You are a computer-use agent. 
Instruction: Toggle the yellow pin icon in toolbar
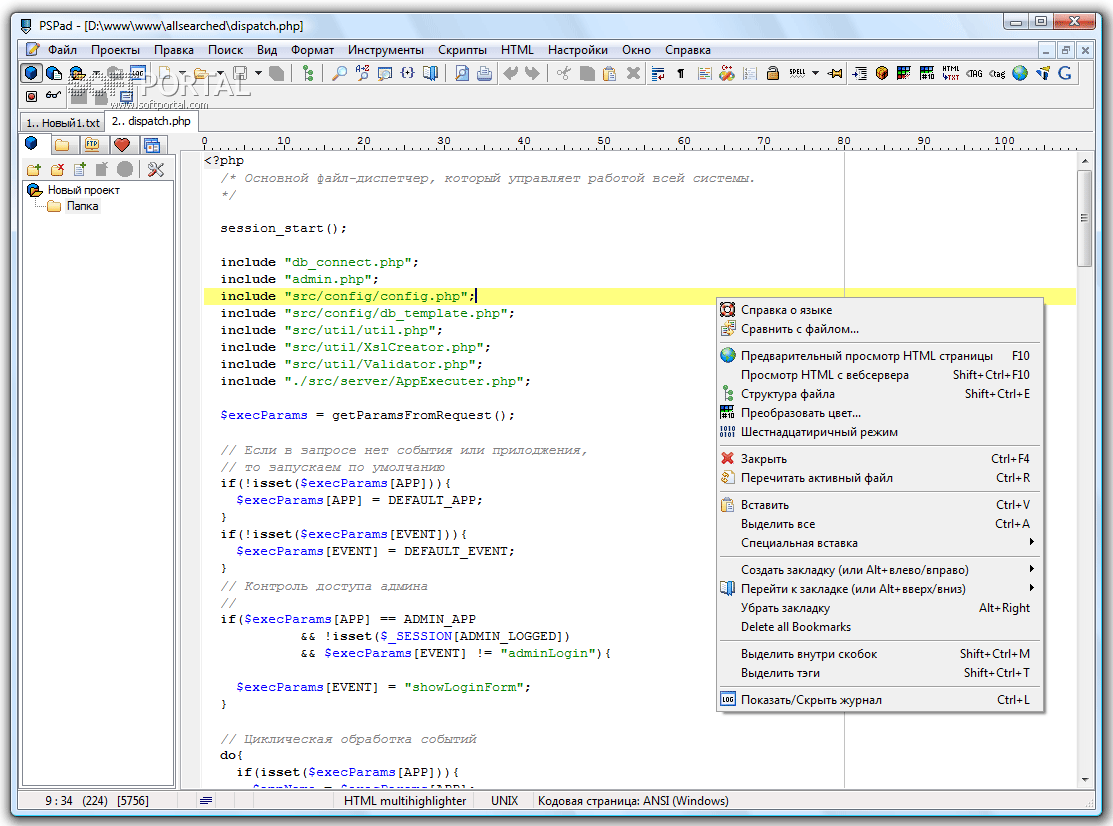tap(835, 73)
